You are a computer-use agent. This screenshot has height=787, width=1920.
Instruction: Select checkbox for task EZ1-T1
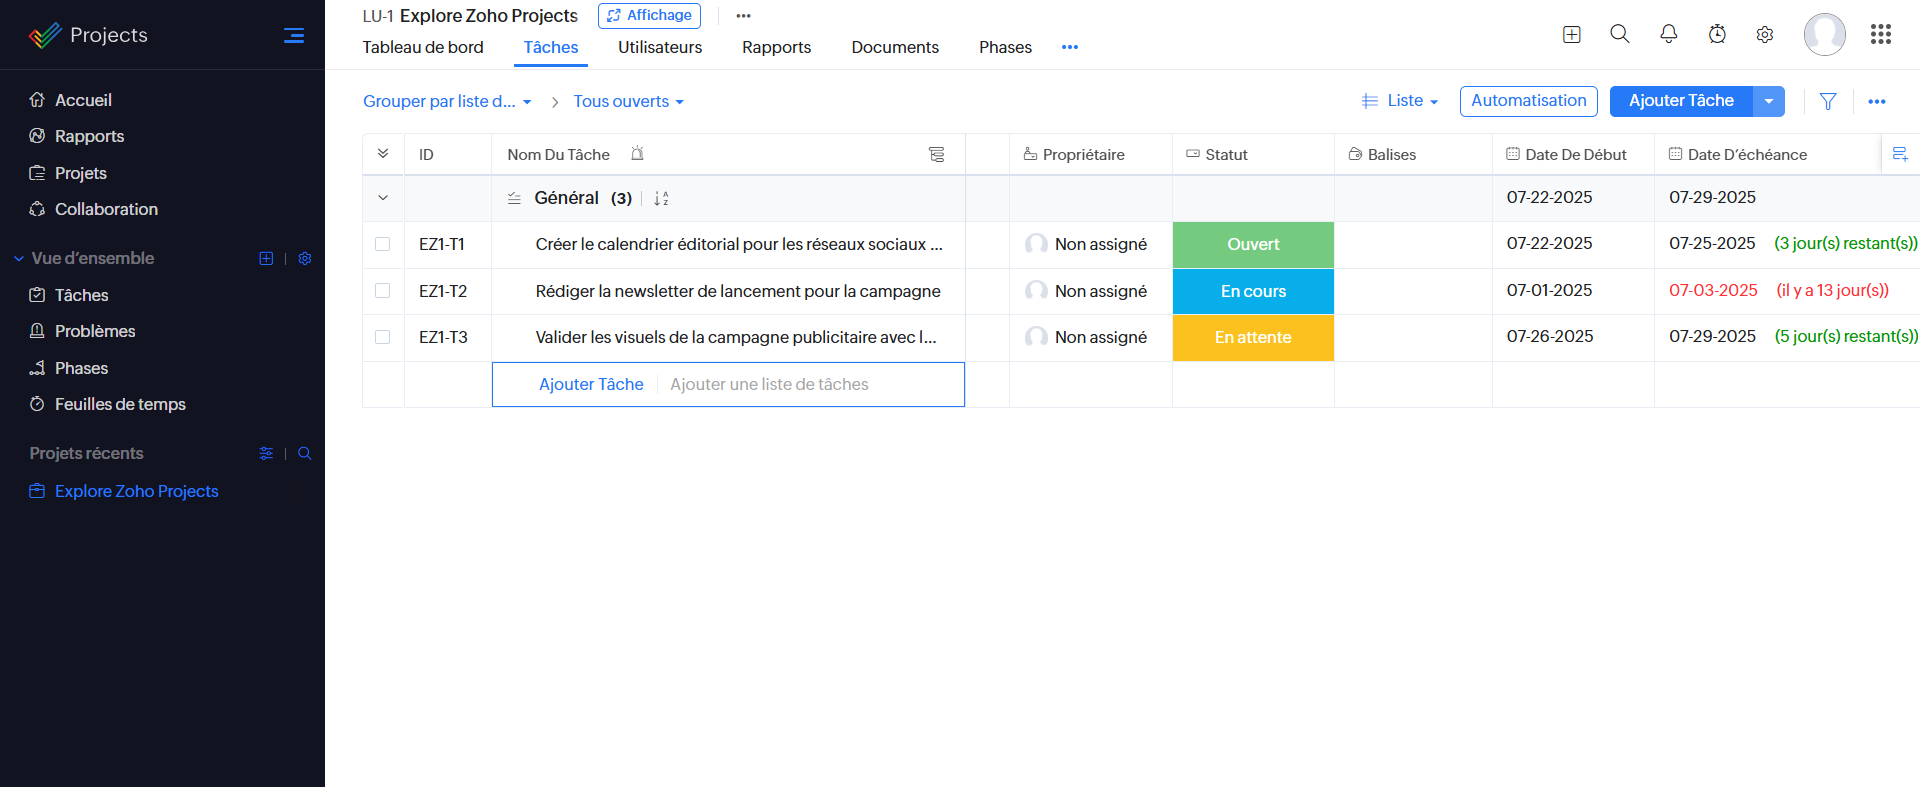(382, 244)
